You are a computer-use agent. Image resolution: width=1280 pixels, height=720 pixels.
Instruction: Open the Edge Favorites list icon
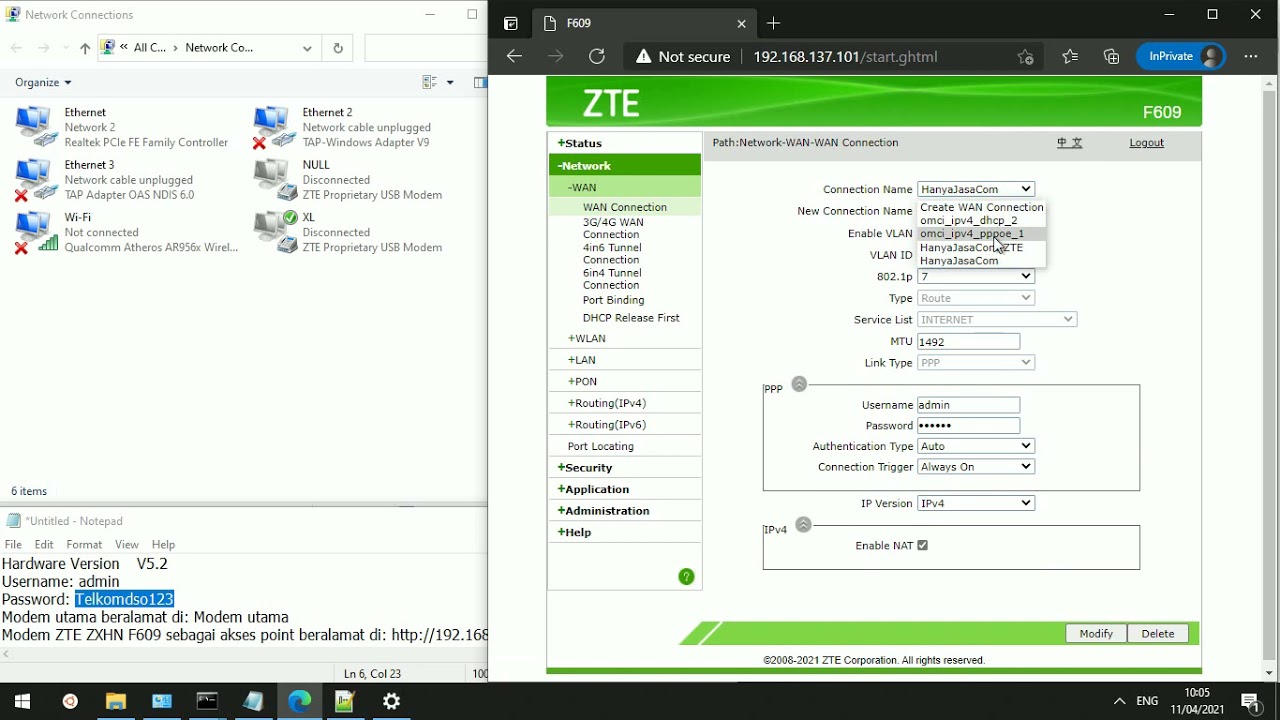[x=1070, y=57]
